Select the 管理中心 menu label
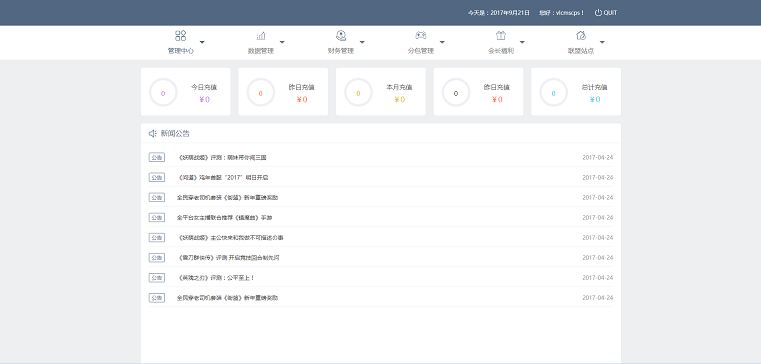This screenshot has height=364, width=761. [181, 51]
